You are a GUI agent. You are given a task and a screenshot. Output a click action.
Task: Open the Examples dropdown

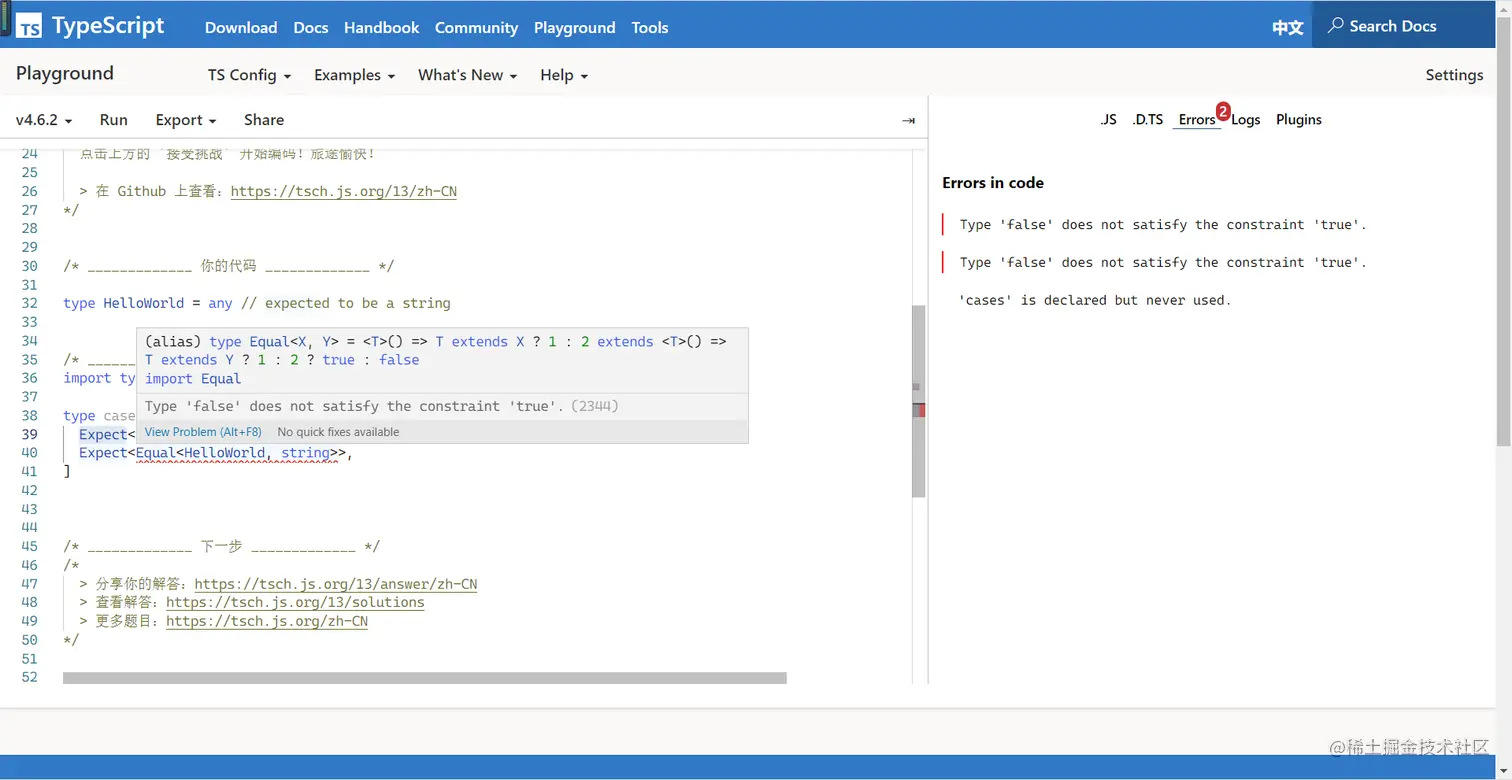354,75
